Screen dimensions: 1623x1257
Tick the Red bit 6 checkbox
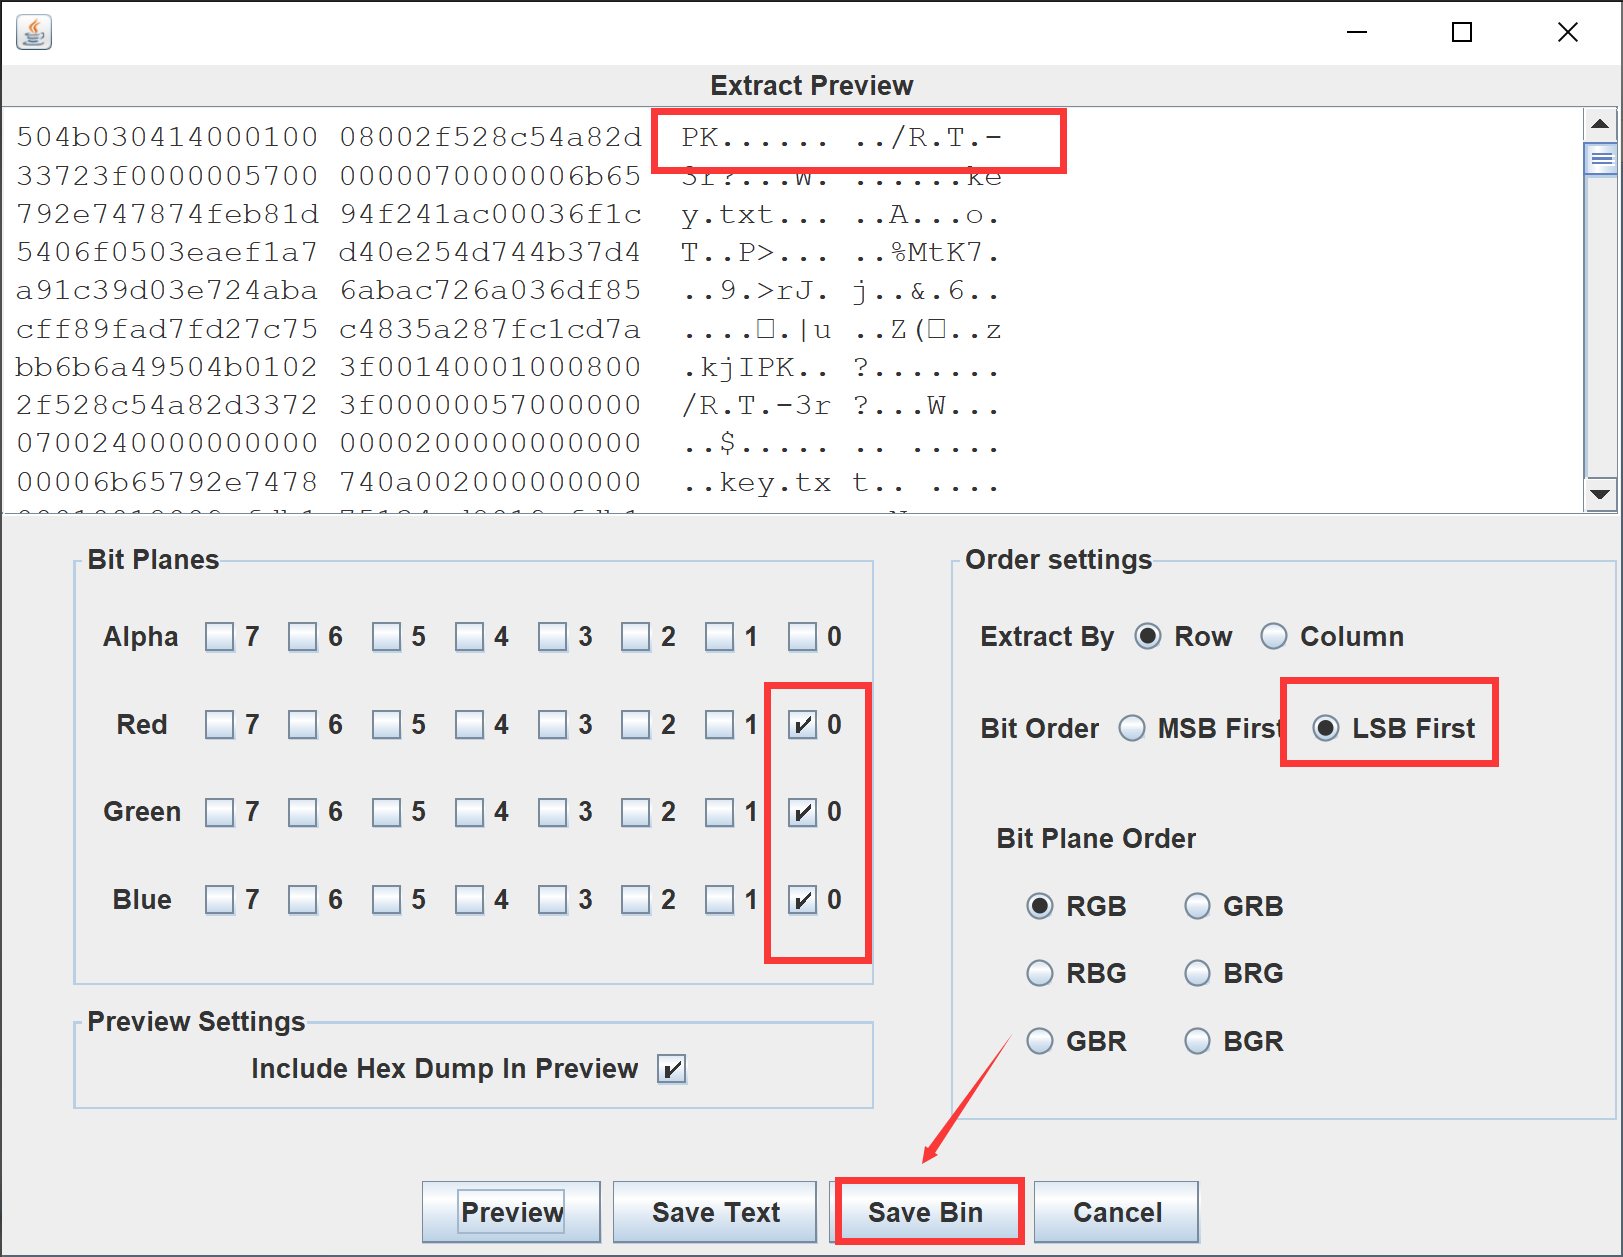tap(302, 724)
